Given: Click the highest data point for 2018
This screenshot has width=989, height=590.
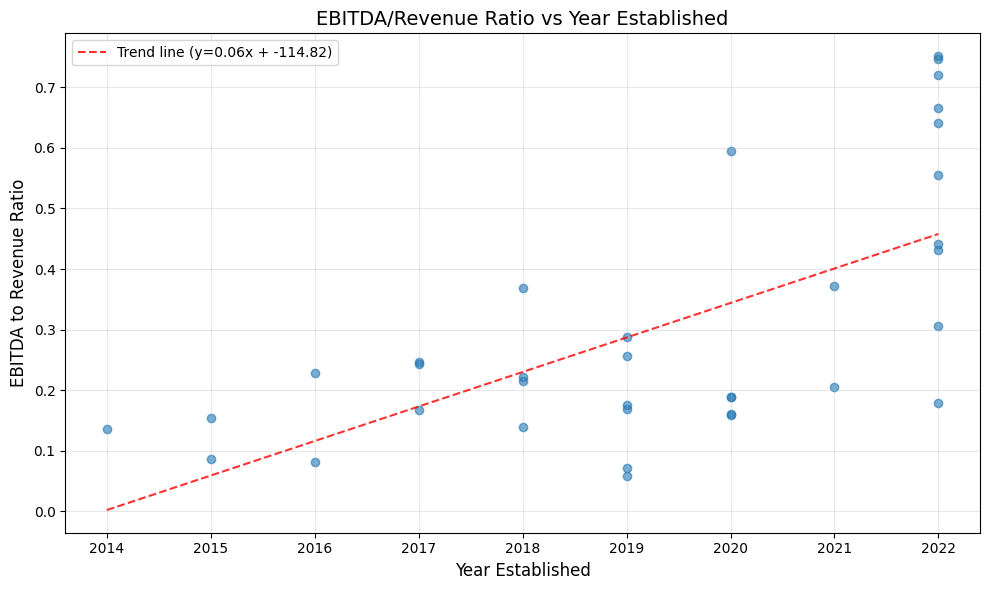Looking at the screenshot, I should coord(523,288).
